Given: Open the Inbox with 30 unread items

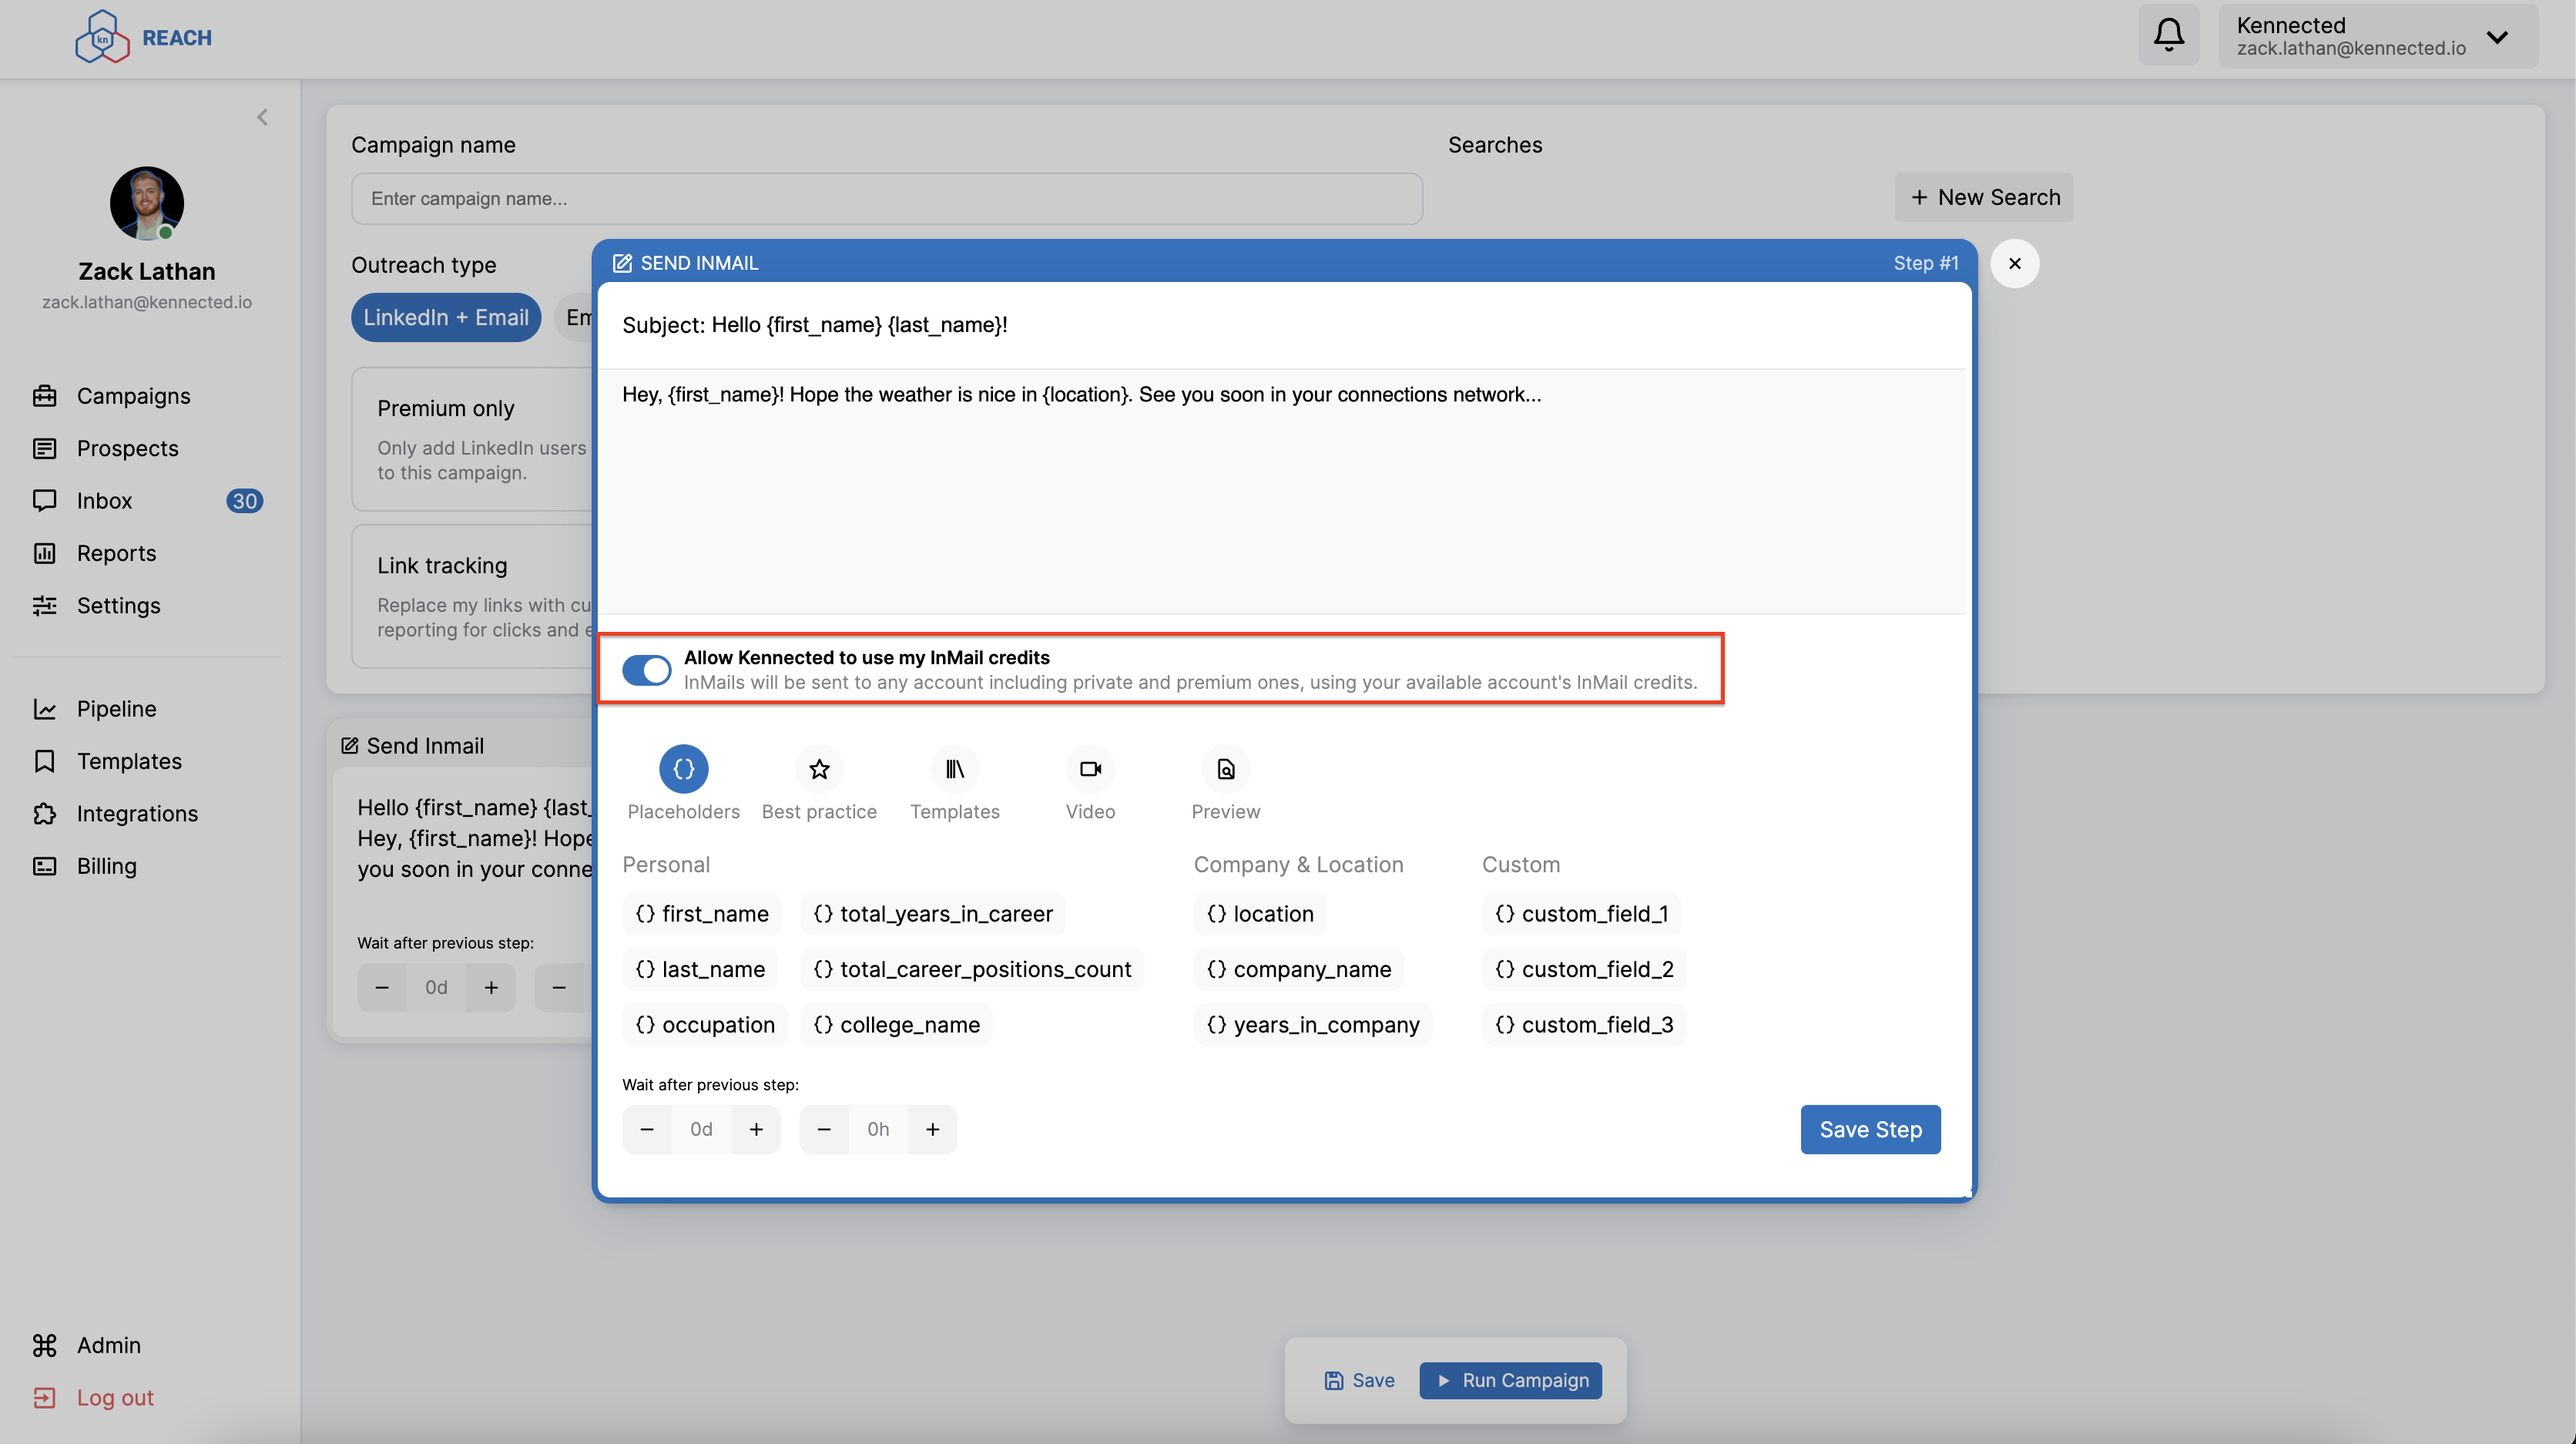Looking at the screenshot, I should [104, 500].
